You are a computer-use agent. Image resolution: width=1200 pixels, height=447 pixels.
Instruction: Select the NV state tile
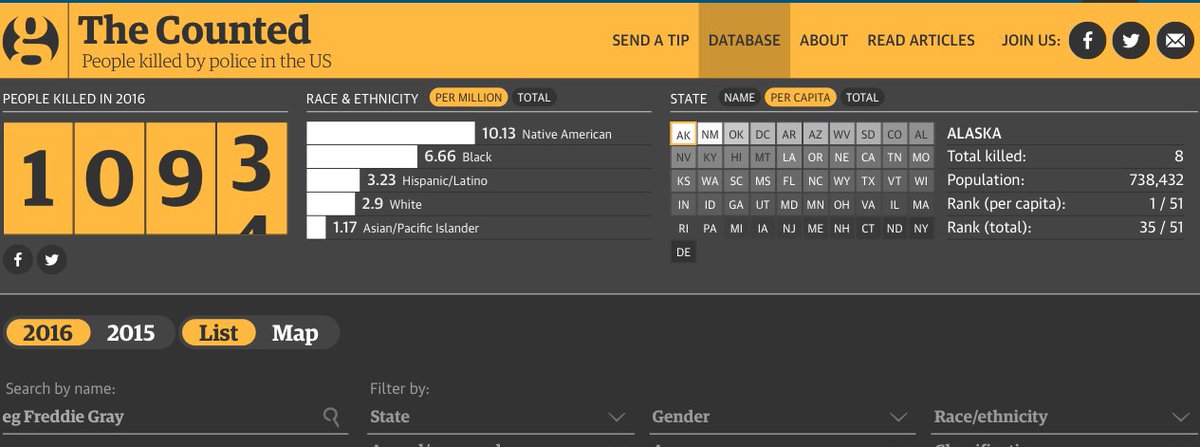click(x=683, y=158)
